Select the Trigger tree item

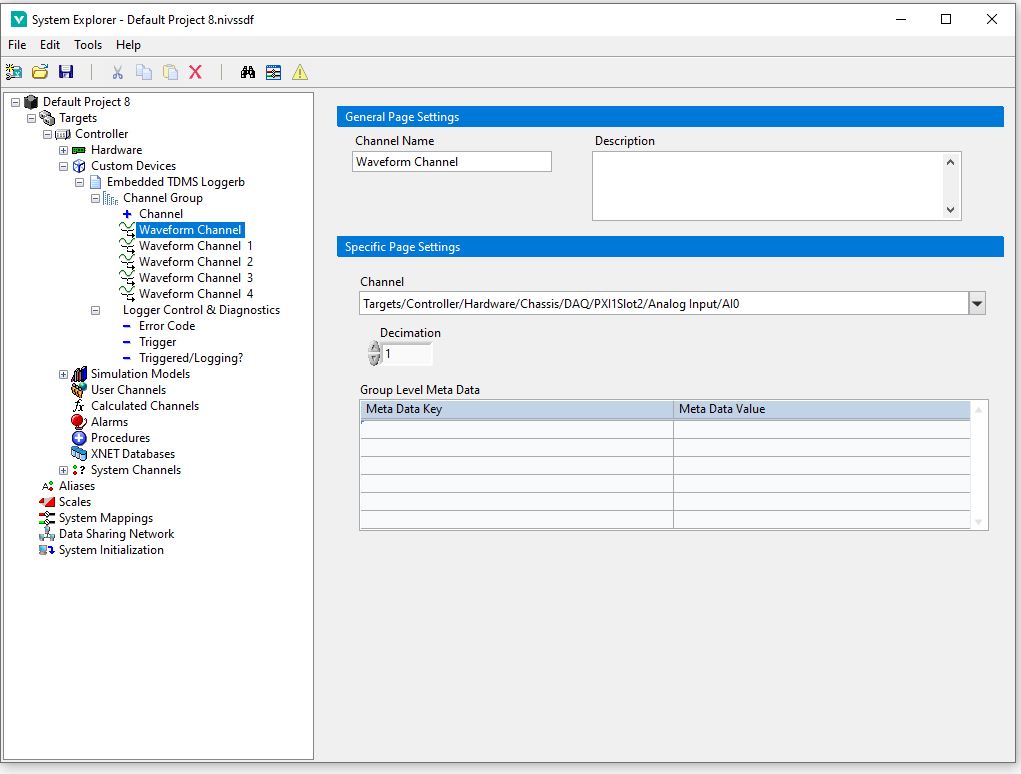[x=157, y=342]
